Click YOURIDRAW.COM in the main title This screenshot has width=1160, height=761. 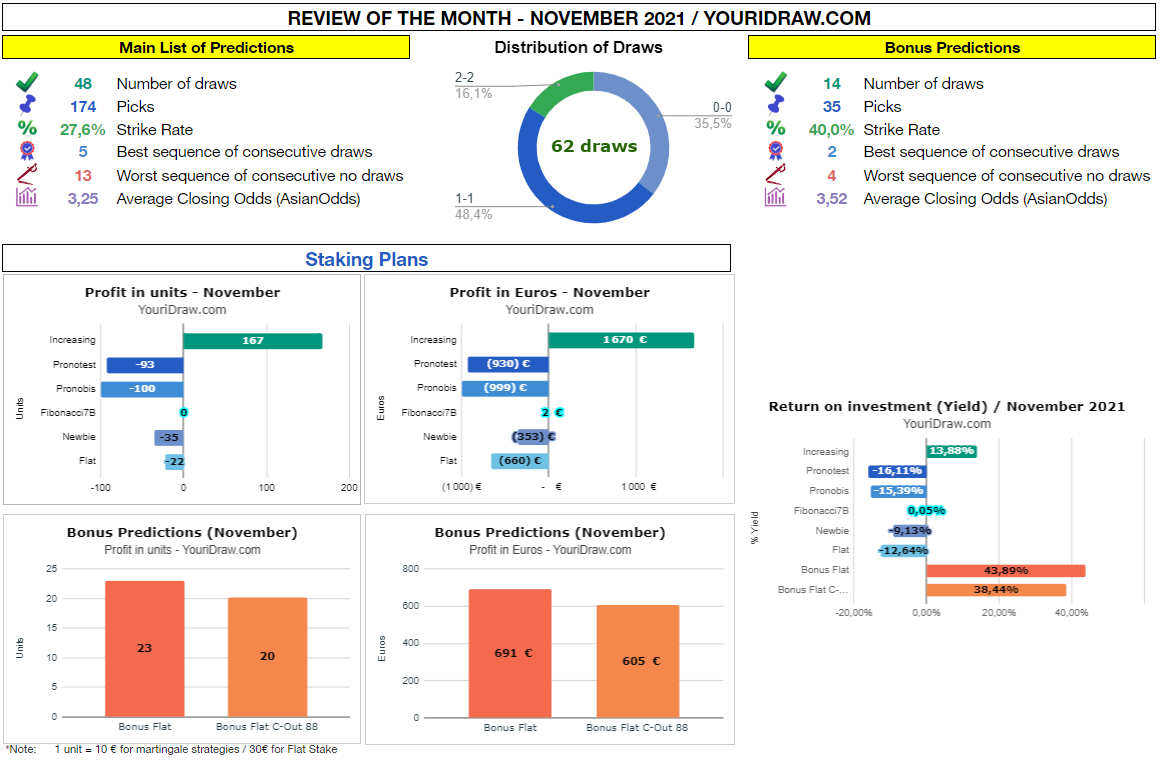tap(792, 17)
